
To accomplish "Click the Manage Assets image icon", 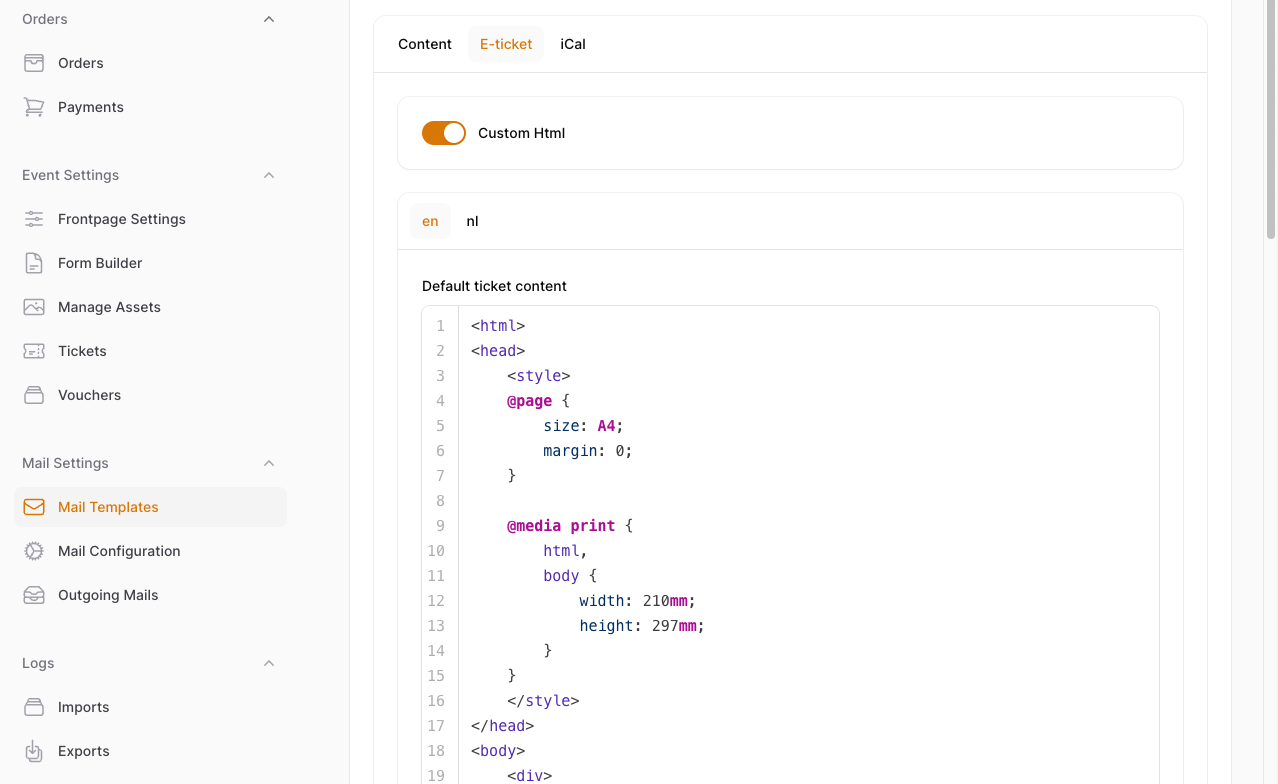I will click(x=34, y=307).
